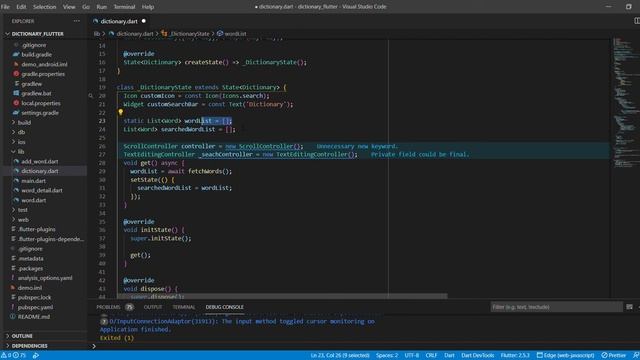Screen dimensions: 640x360
Task: Open main.dart file
Action: [x=33, y=181]
